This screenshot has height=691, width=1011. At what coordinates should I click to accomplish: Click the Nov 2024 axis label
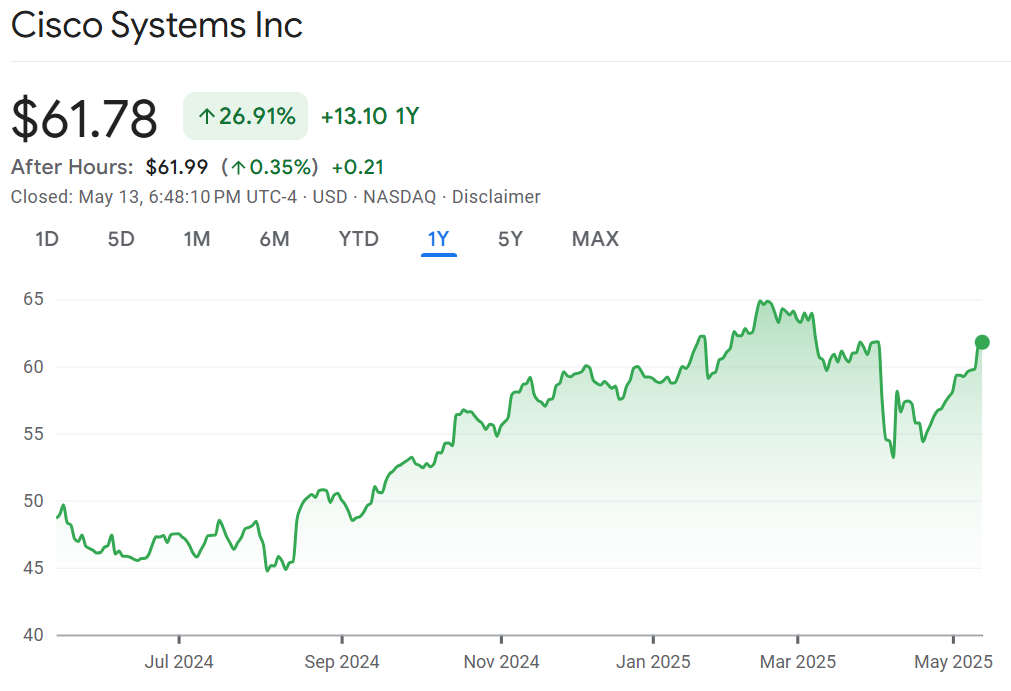(x=502, y=662)
